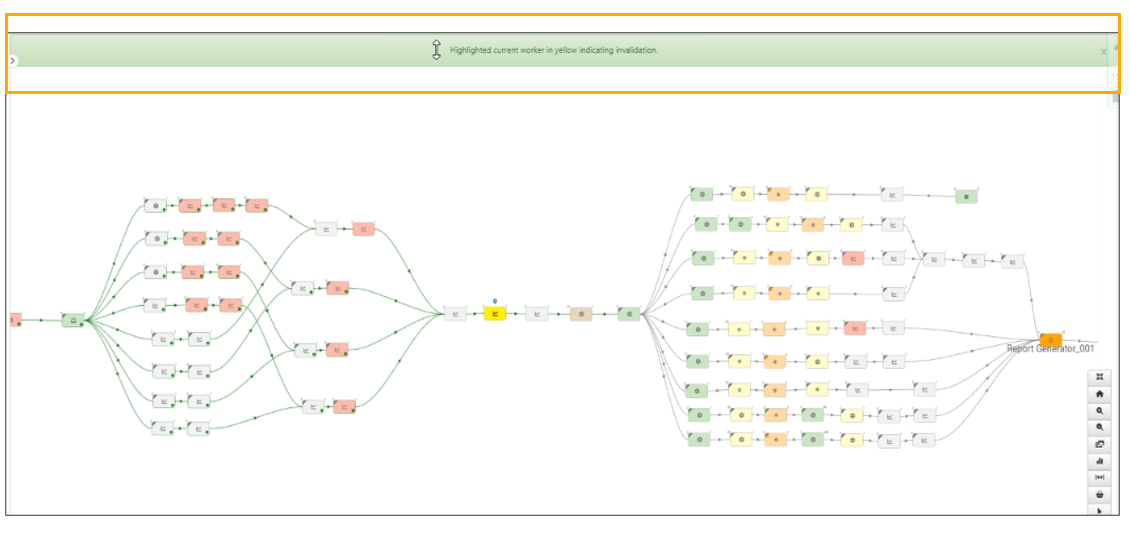Expand the left side panel chevron

[x=13, y=61]
